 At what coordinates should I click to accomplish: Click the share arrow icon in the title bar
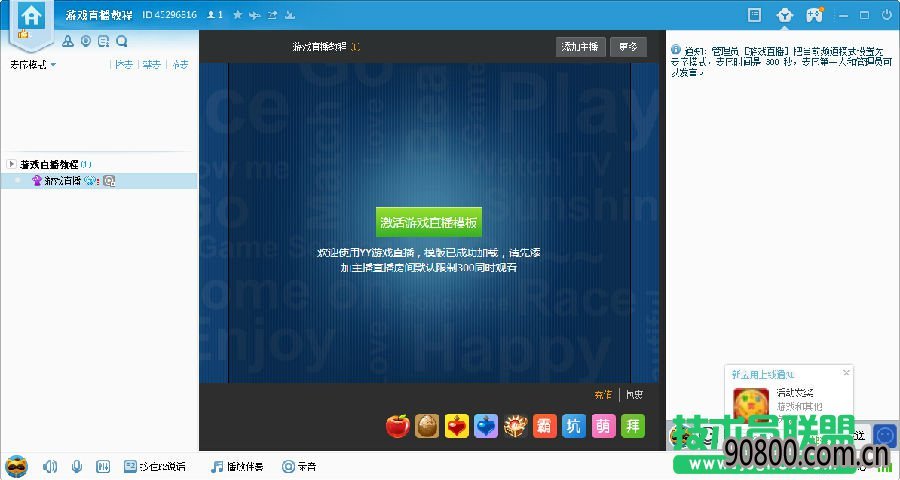(273, 15)
